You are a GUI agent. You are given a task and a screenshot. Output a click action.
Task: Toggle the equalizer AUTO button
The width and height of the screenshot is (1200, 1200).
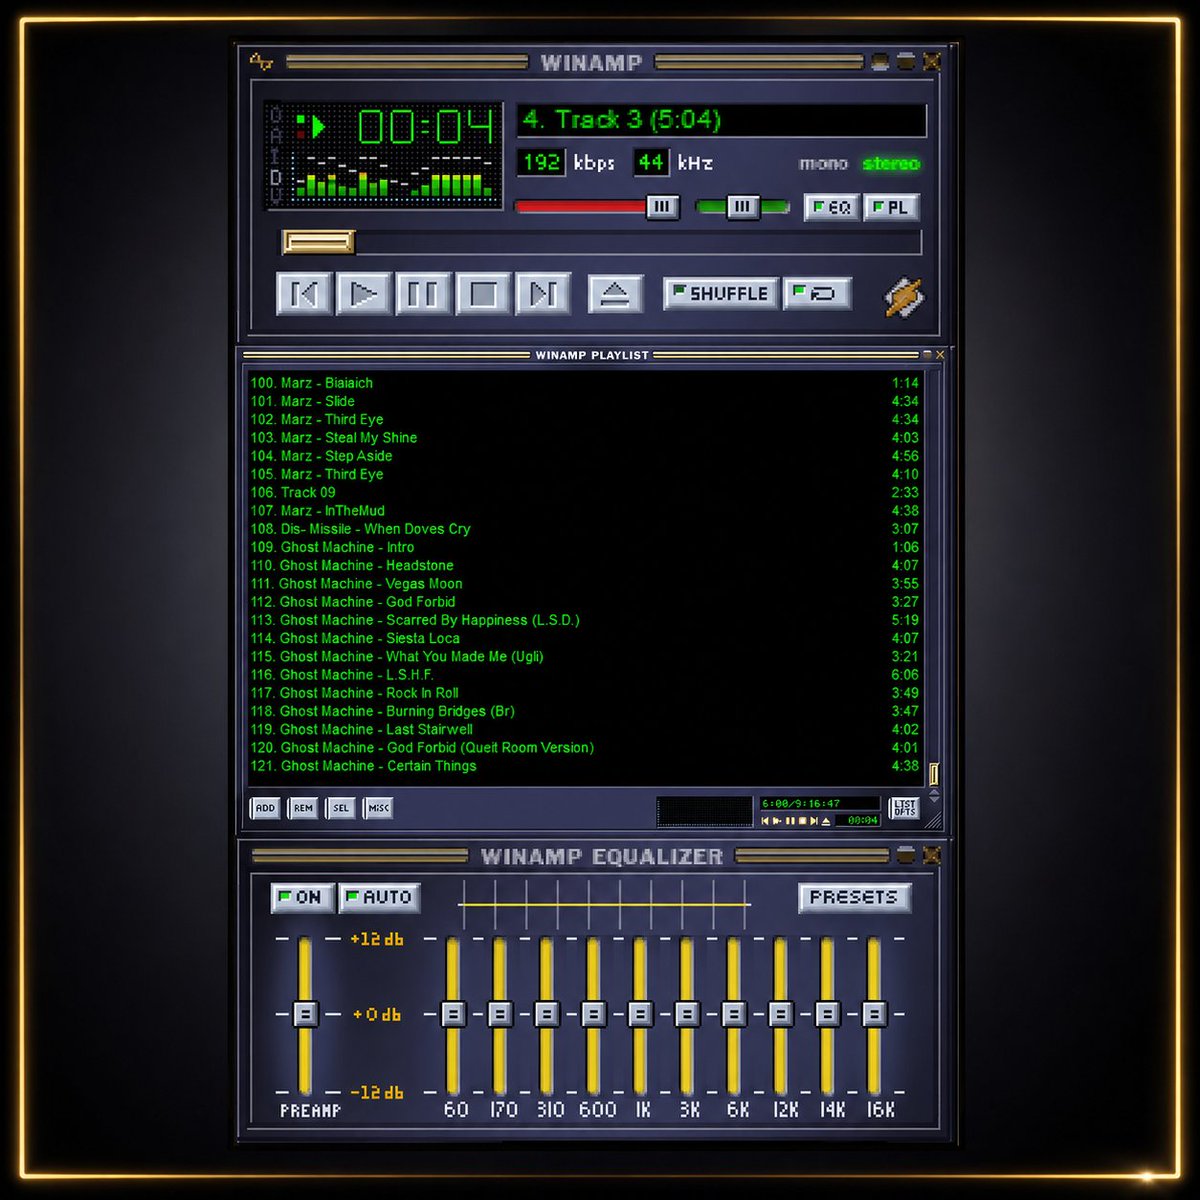click(379, 898)
